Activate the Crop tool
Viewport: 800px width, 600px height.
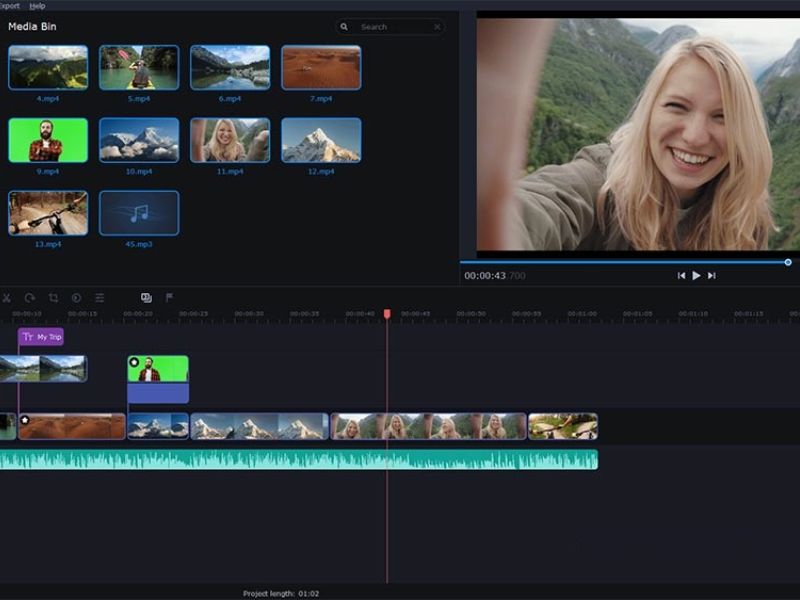pos(53,298)
